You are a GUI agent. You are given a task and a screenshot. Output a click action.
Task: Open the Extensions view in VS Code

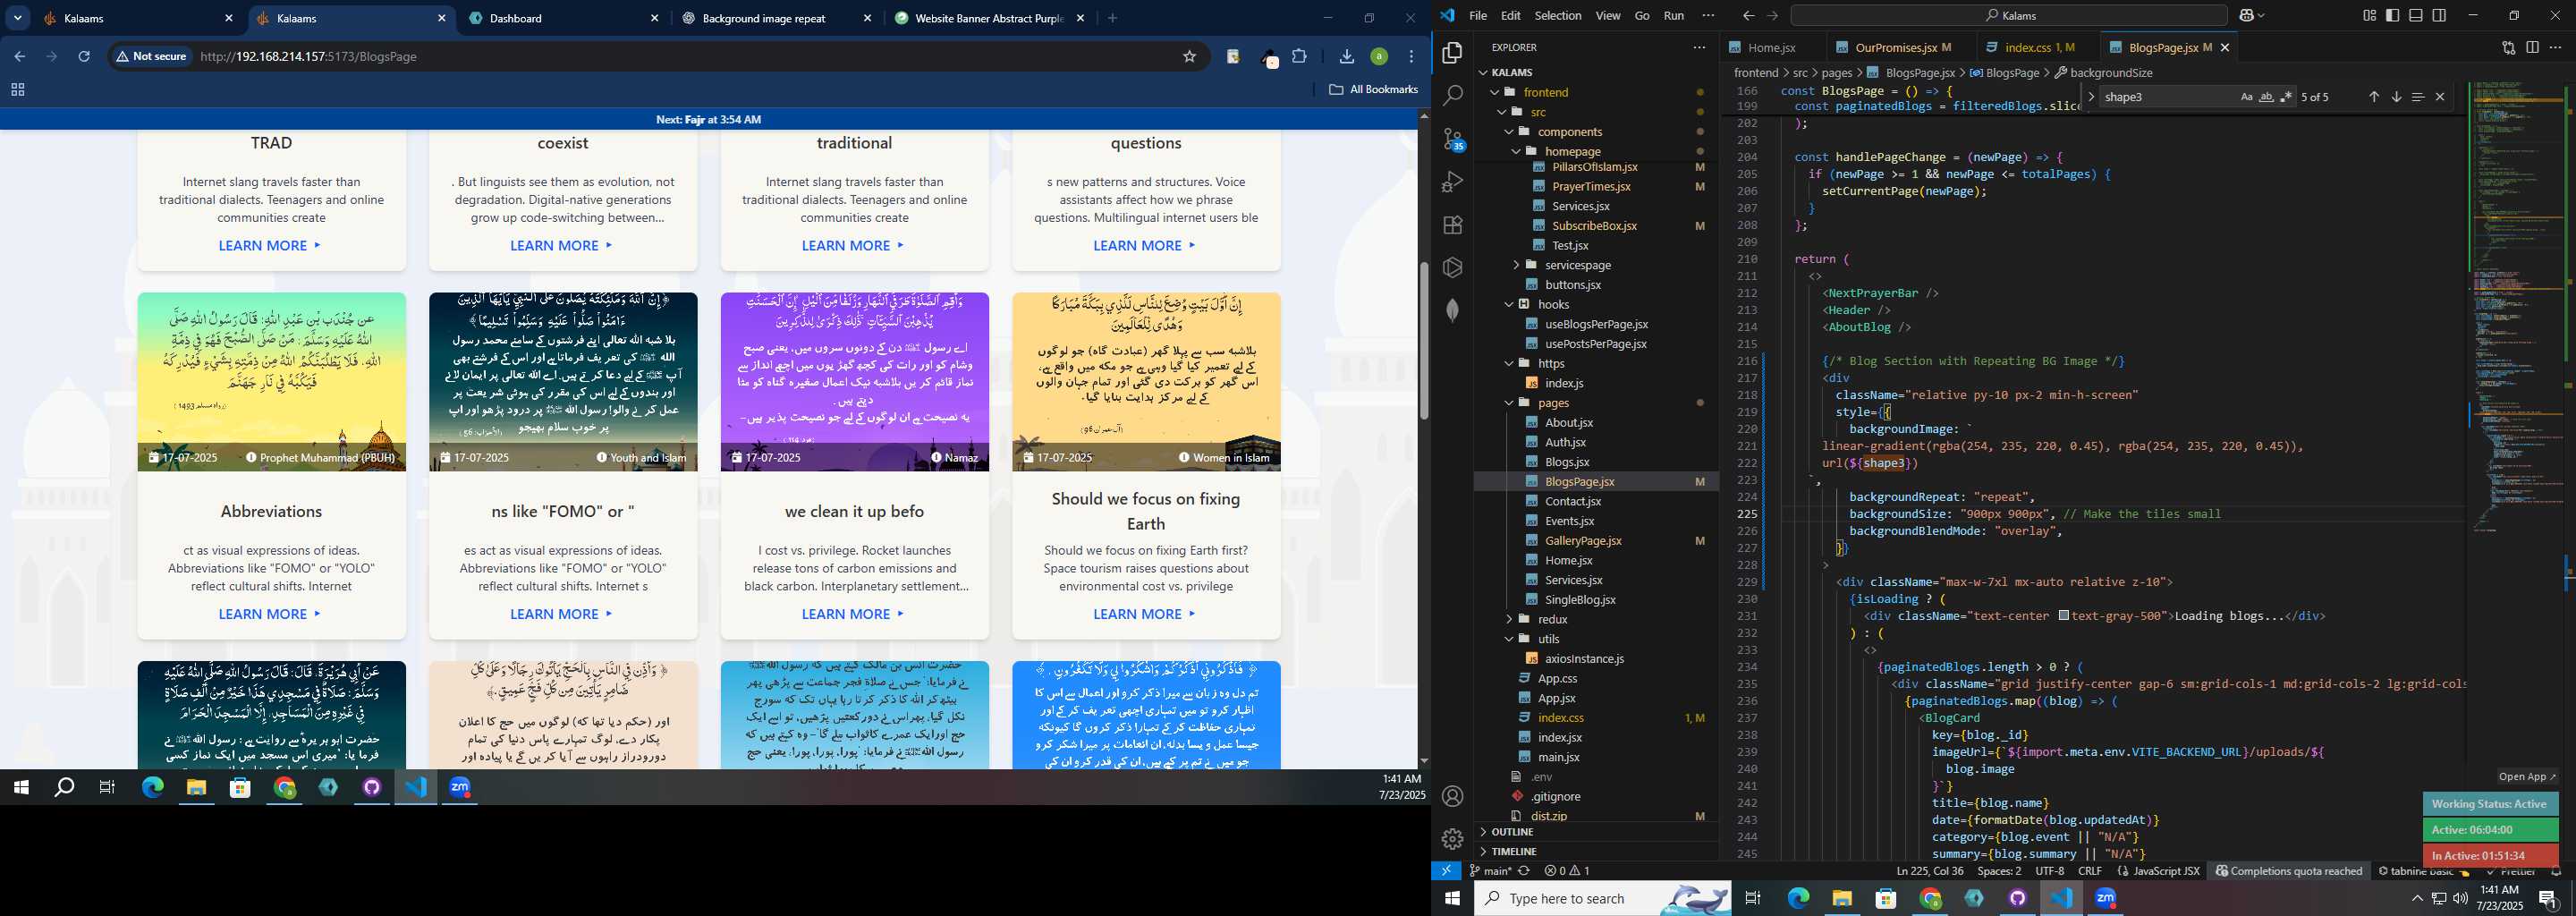[1453, 225]
